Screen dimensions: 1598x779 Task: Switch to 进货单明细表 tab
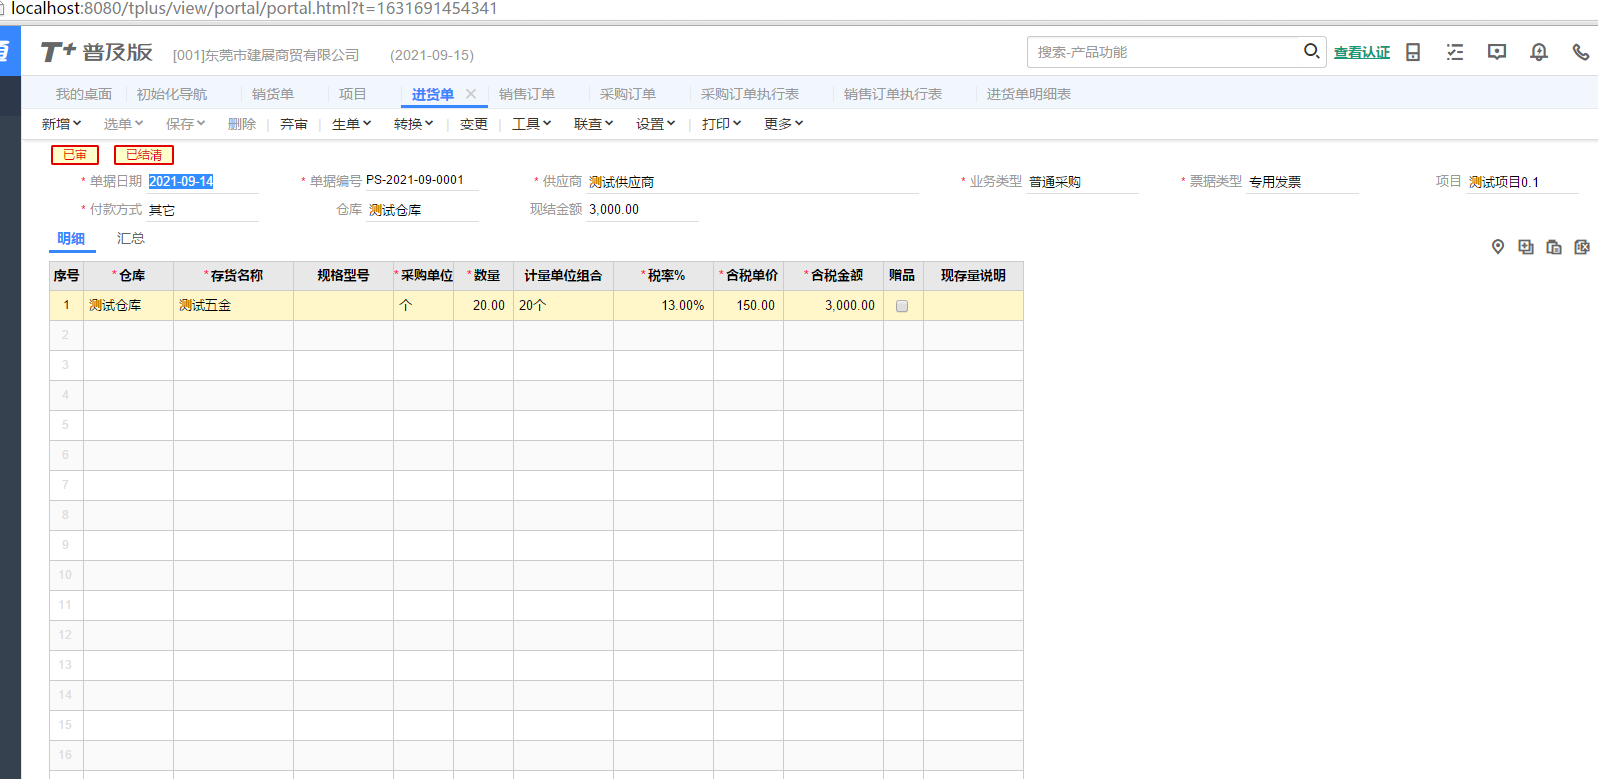coord(1029,94)
